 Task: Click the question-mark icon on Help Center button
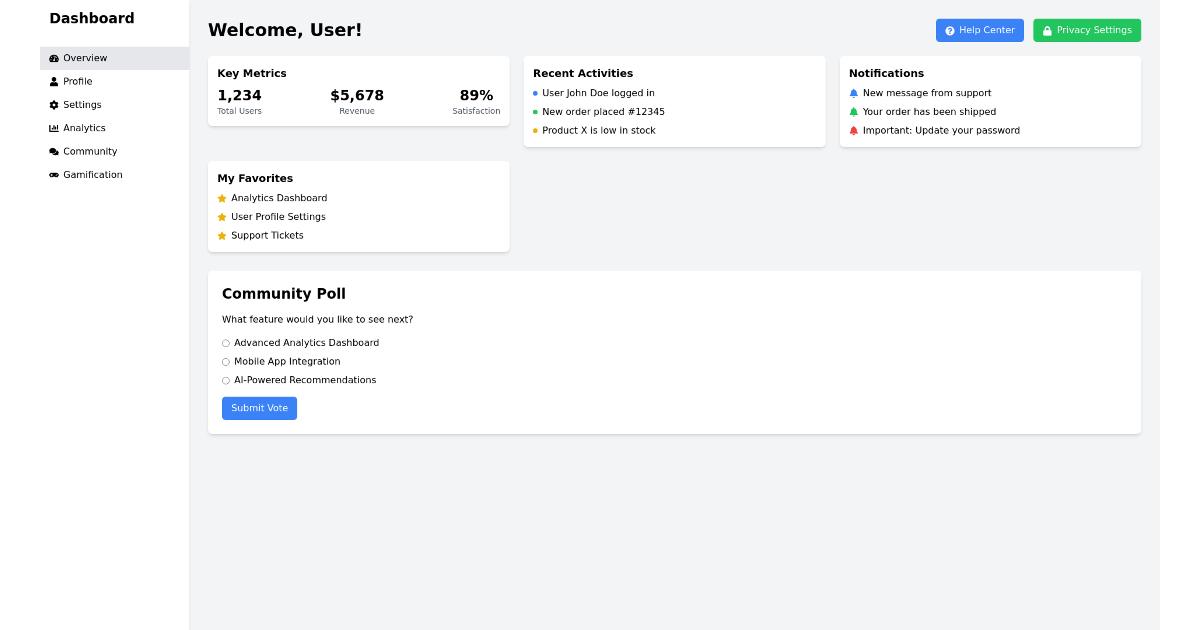(x=949, y=30)
